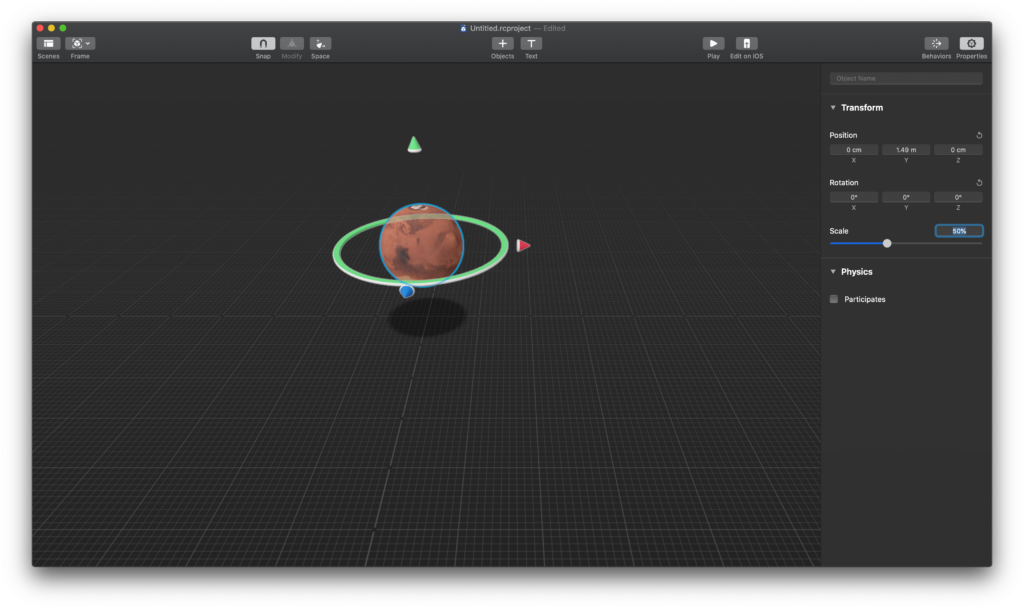The width and height of the screenshot is (1024, 609).
Task: Toggle the Properties panel
Action: pos(971,44)
